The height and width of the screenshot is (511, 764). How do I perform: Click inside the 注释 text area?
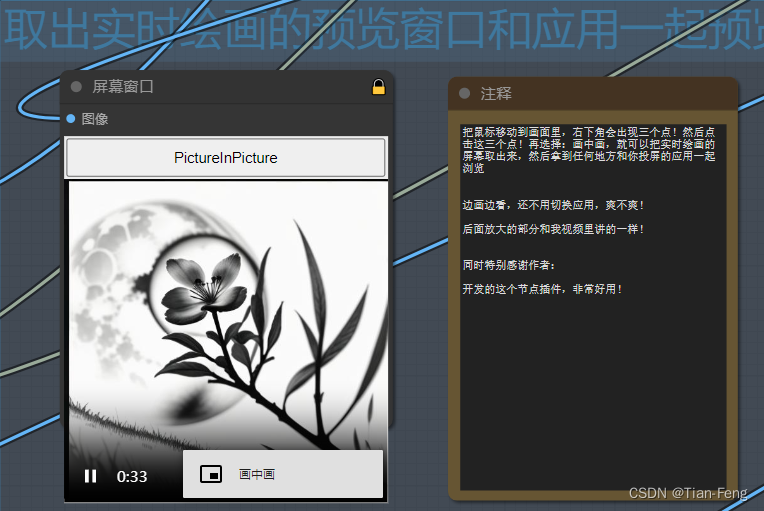593,307
